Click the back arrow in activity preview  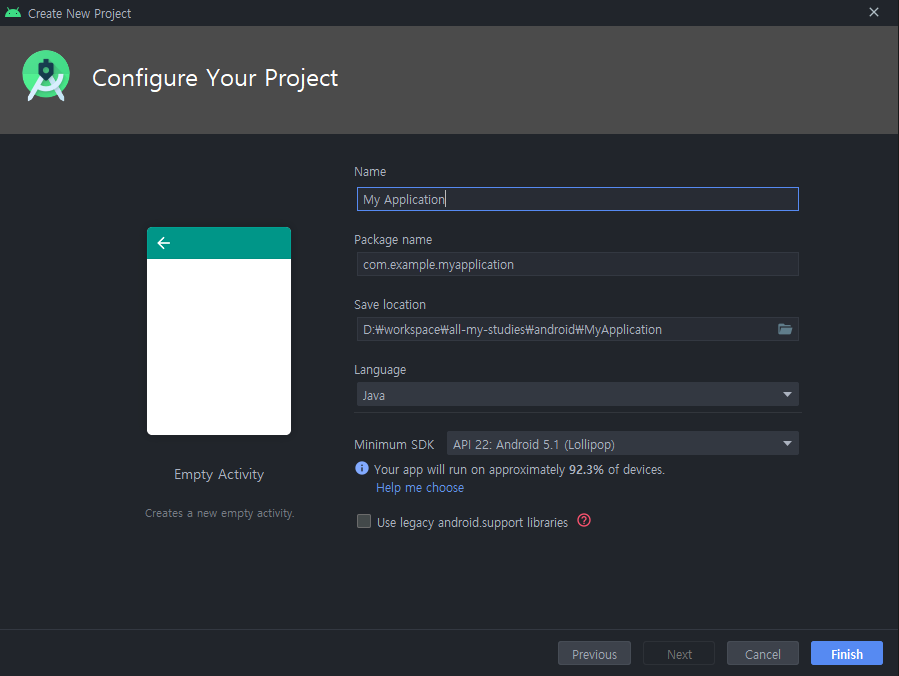164,243
